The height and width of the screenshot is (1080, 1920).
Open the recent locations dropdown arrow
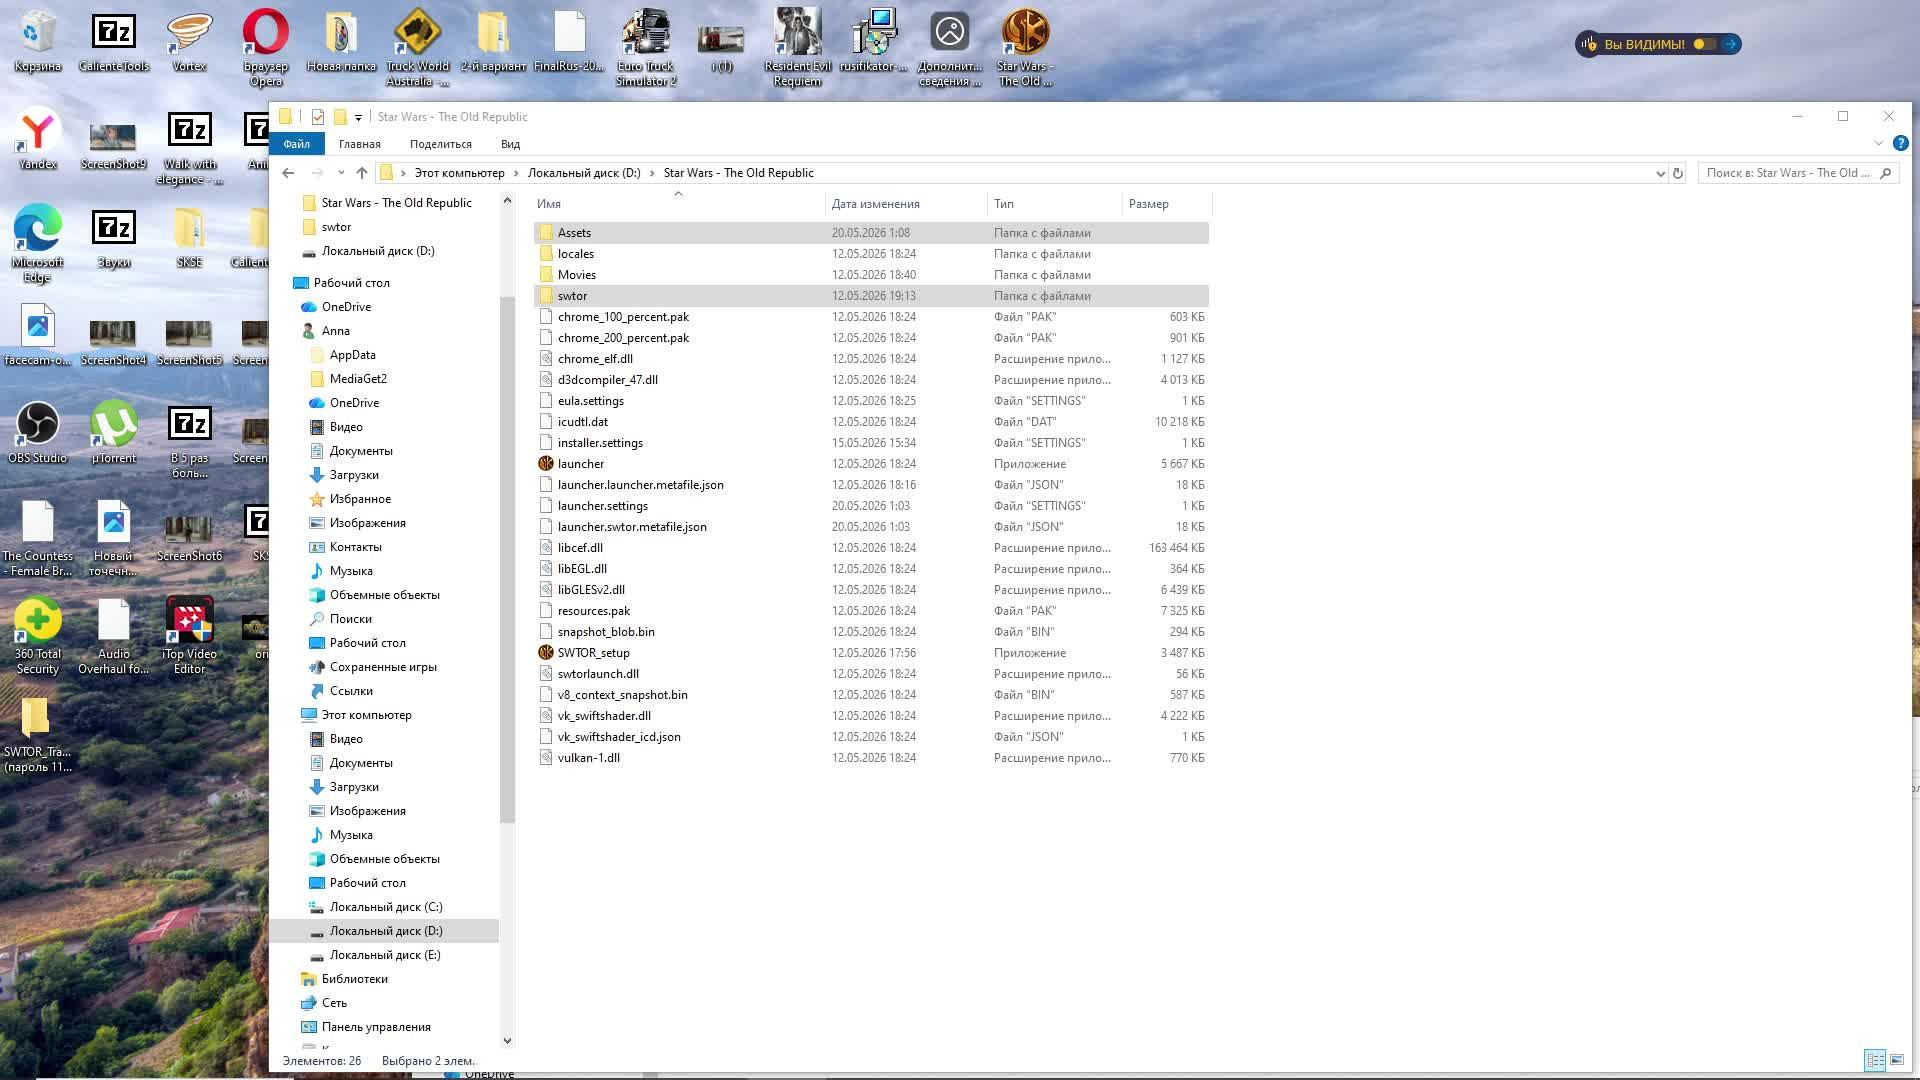341,173
